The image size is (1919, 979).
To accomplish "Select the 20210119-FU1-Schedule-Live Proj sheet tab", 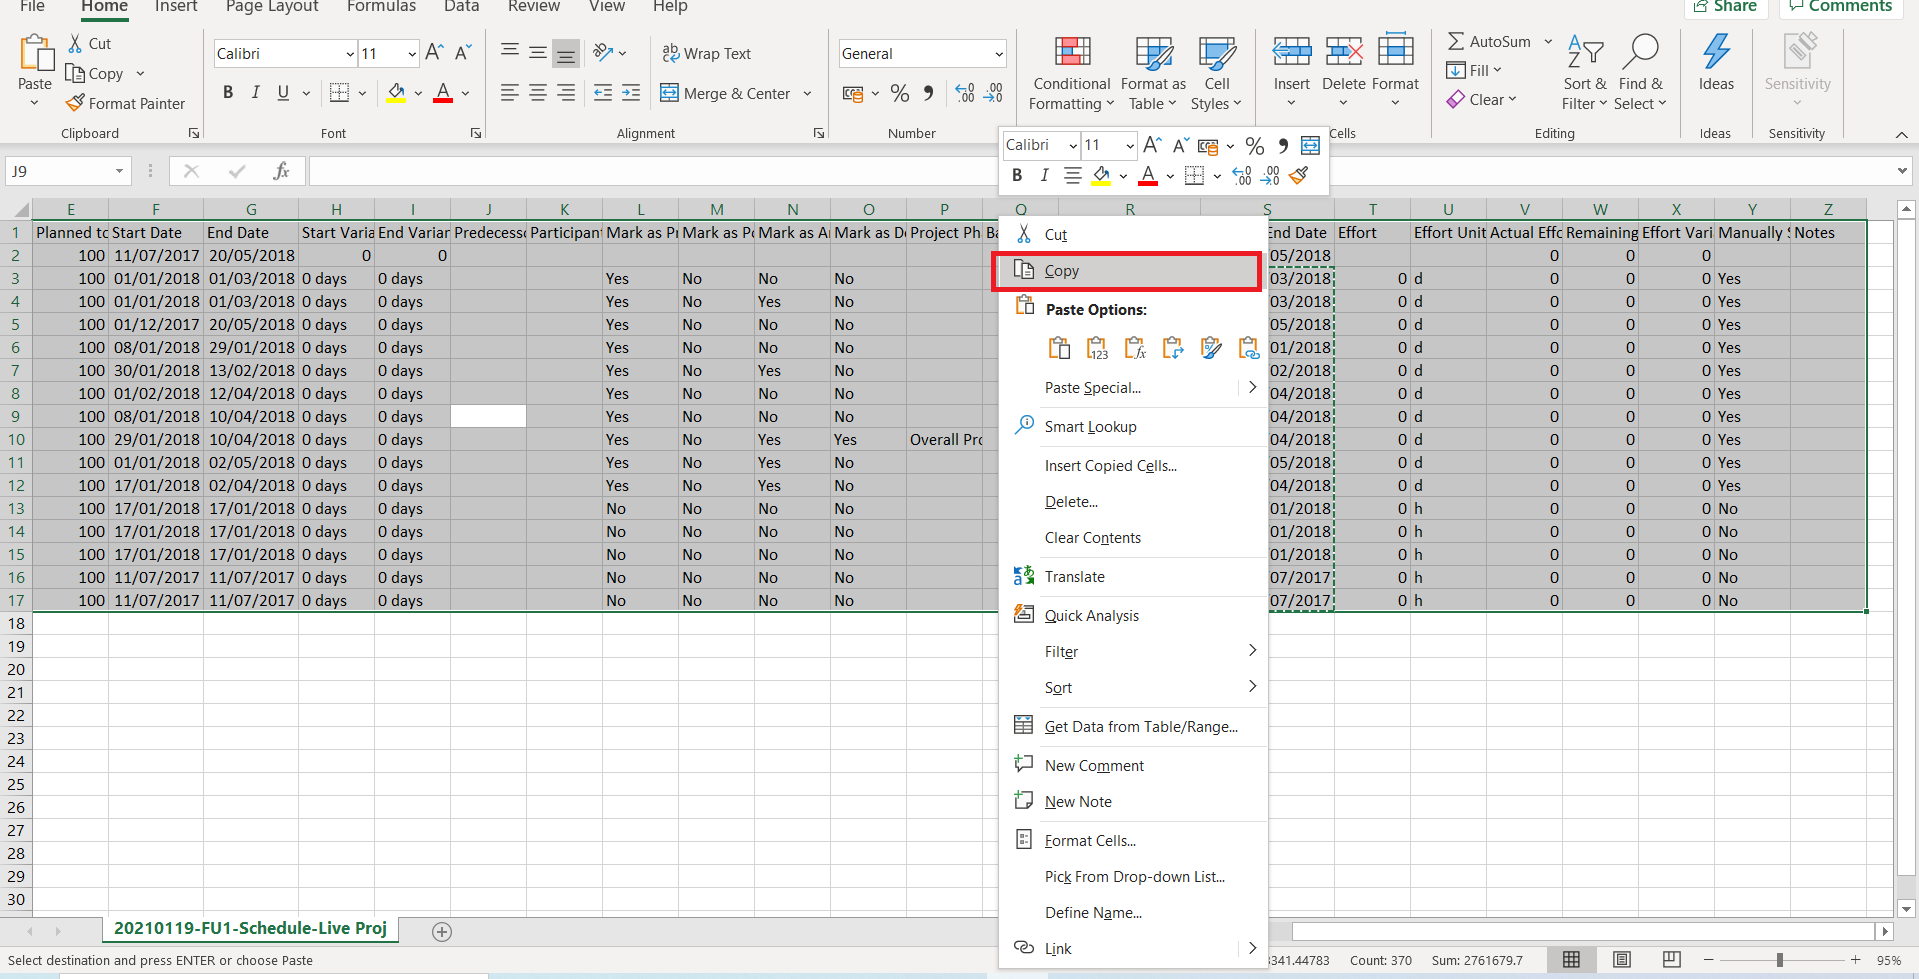I will (x=250, y=929).
